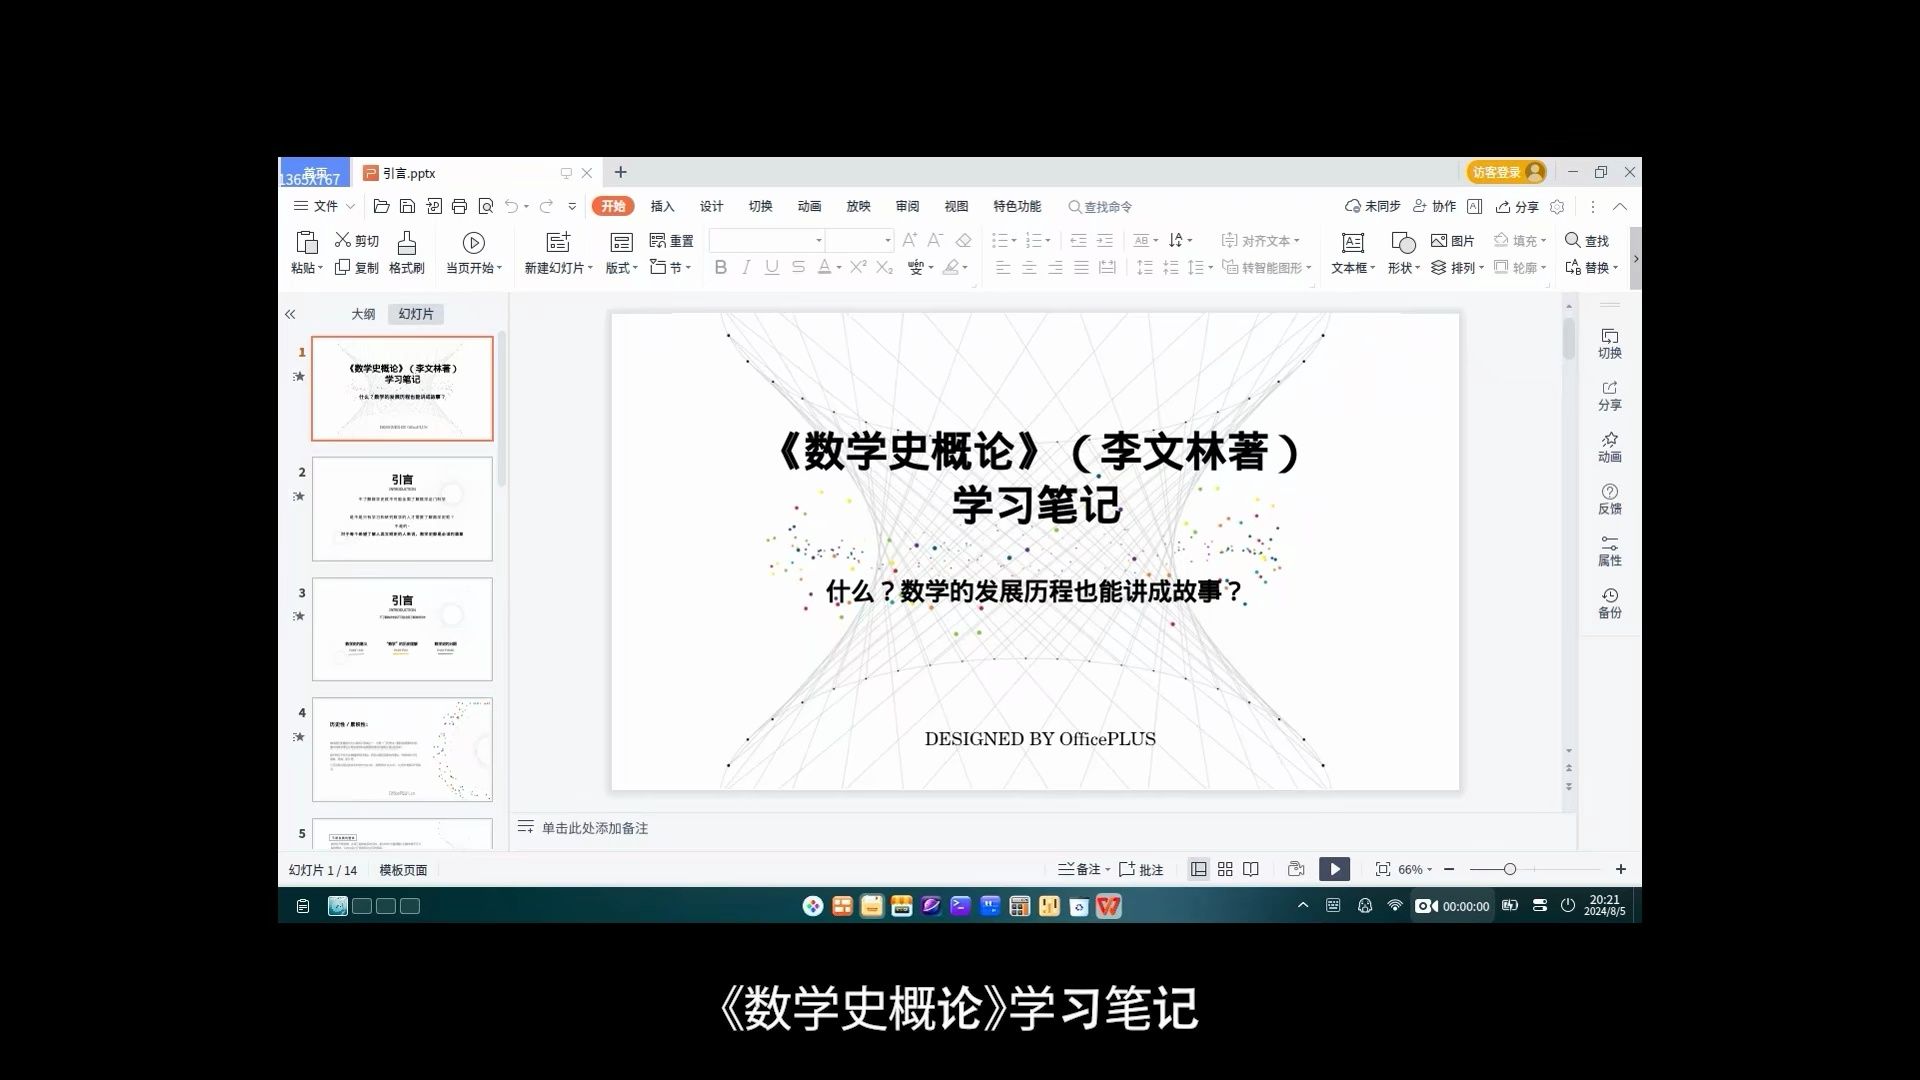Click 协作 collaborate button
Viewport: 1920px width, 1080px height.
point(1434,207)
